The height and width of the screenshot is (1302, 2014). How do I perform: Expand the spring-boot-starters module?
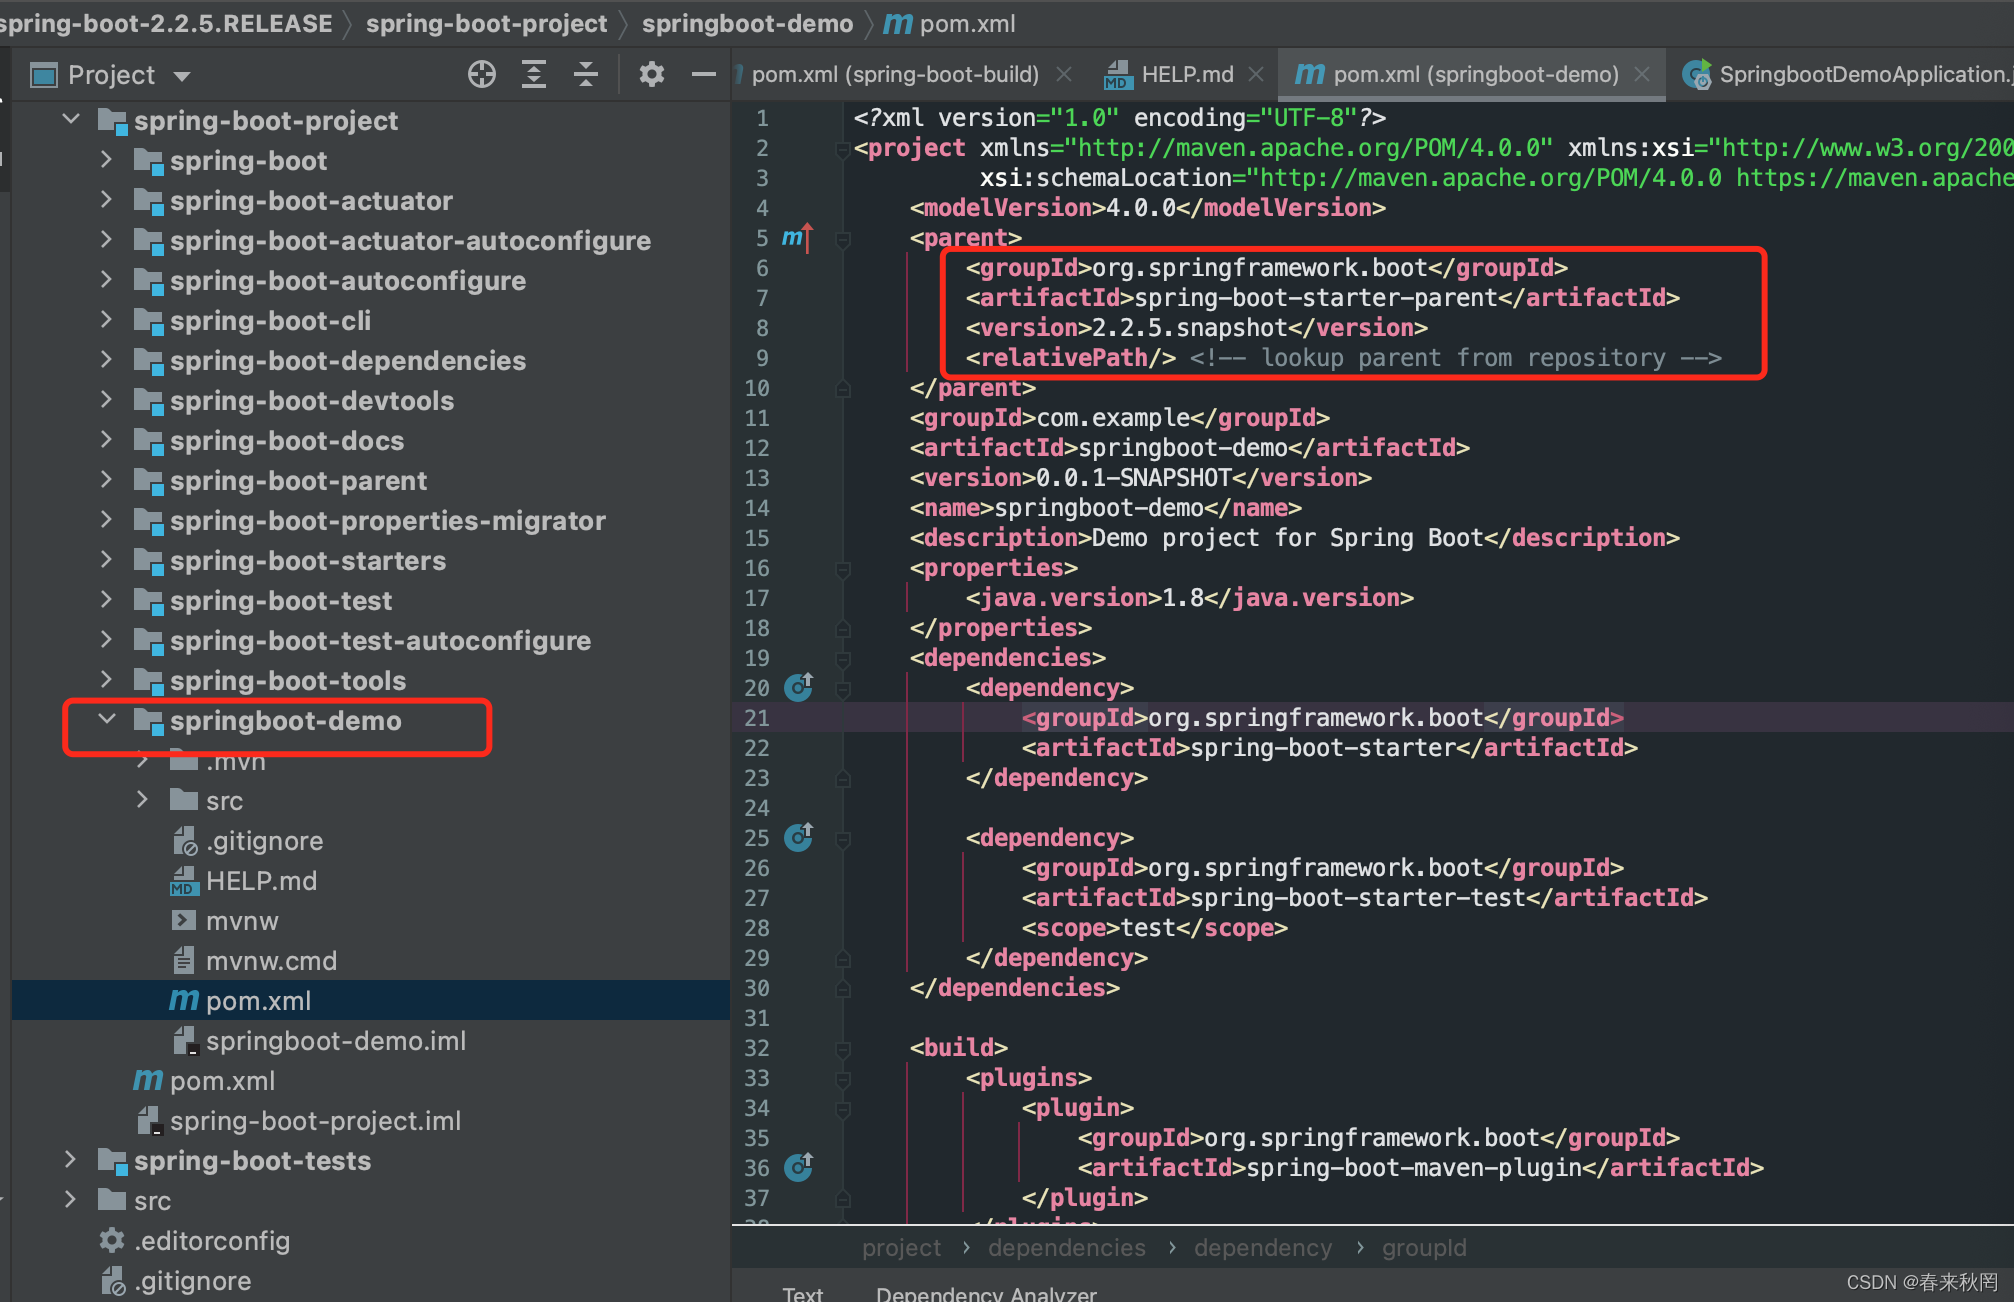107,560
